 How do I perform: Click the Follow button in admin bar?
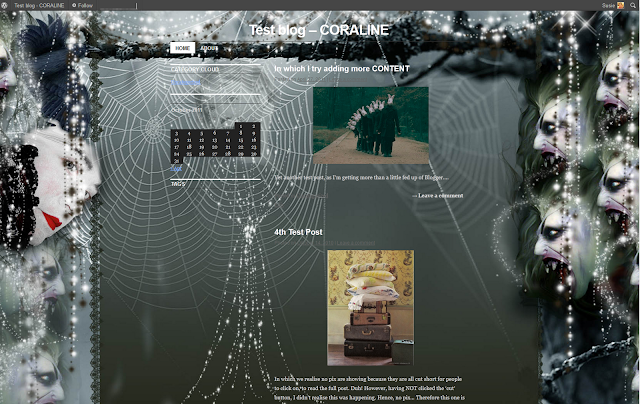82,5
